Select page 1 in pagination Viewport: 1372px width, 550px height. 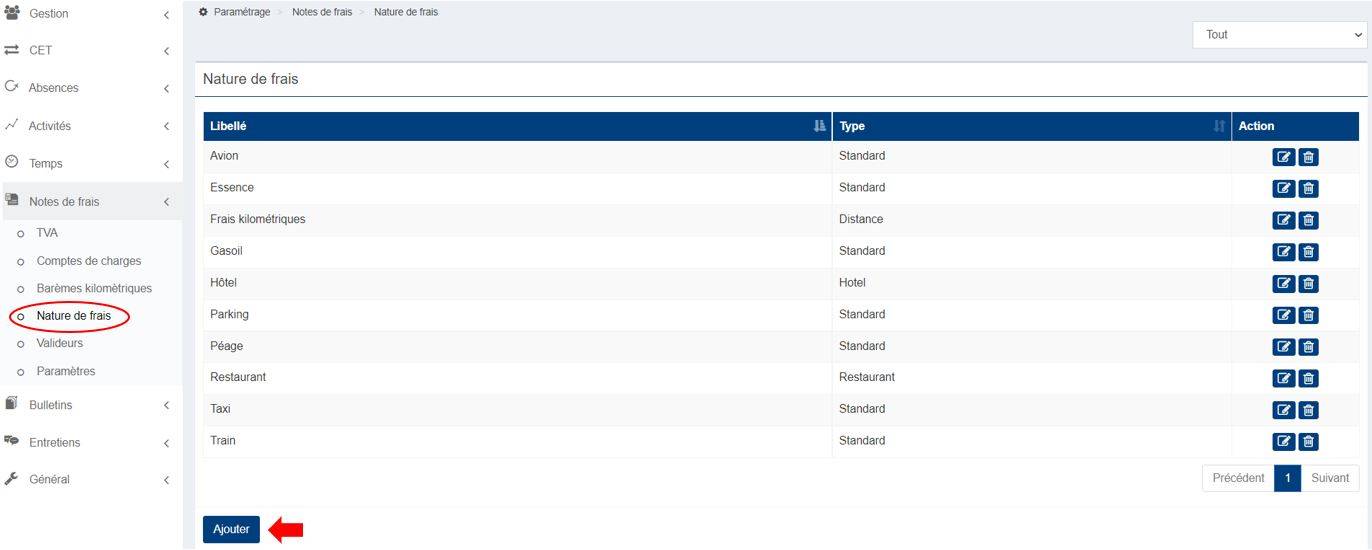[1287, 478]
